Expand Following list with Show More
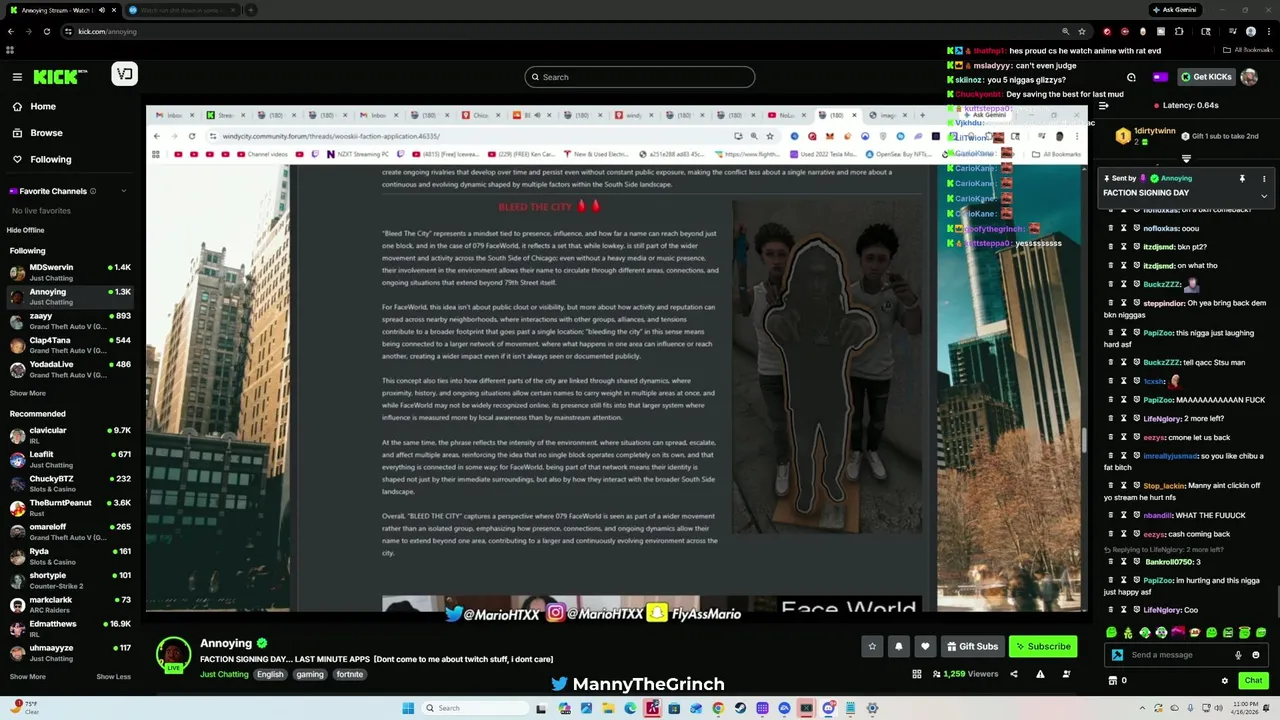This screenshot has height=720, width=1280. click(x=28, y=393)
